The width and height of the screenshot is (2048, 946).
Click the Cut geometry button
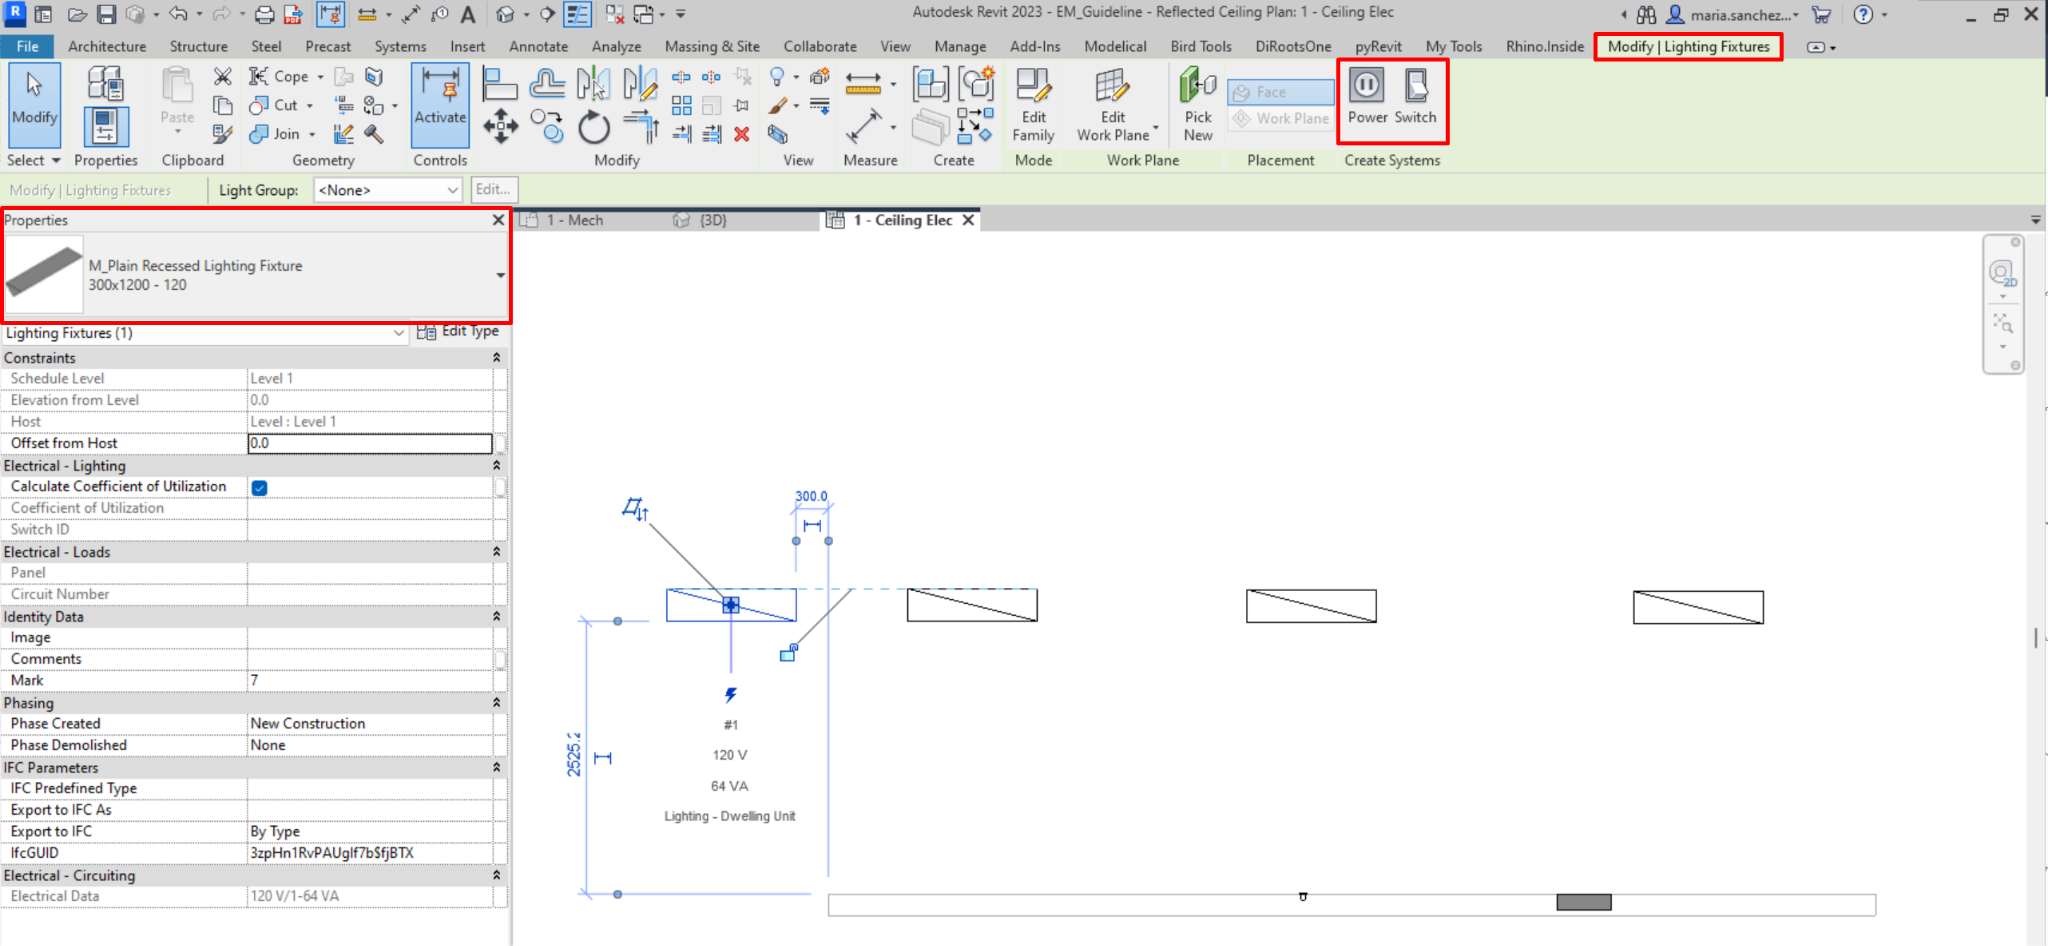[x=280, y=105]
